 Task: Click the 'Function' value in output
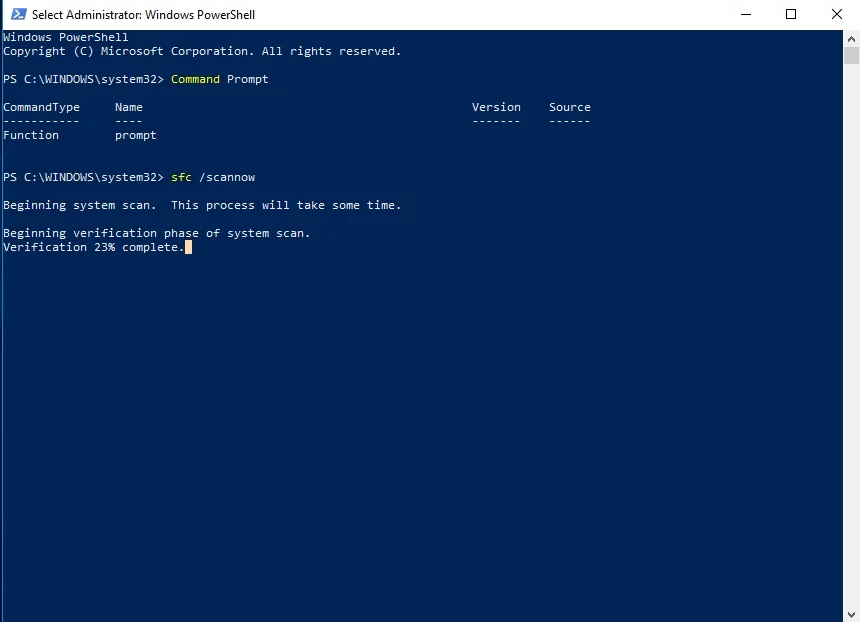(x=31, y=135)
